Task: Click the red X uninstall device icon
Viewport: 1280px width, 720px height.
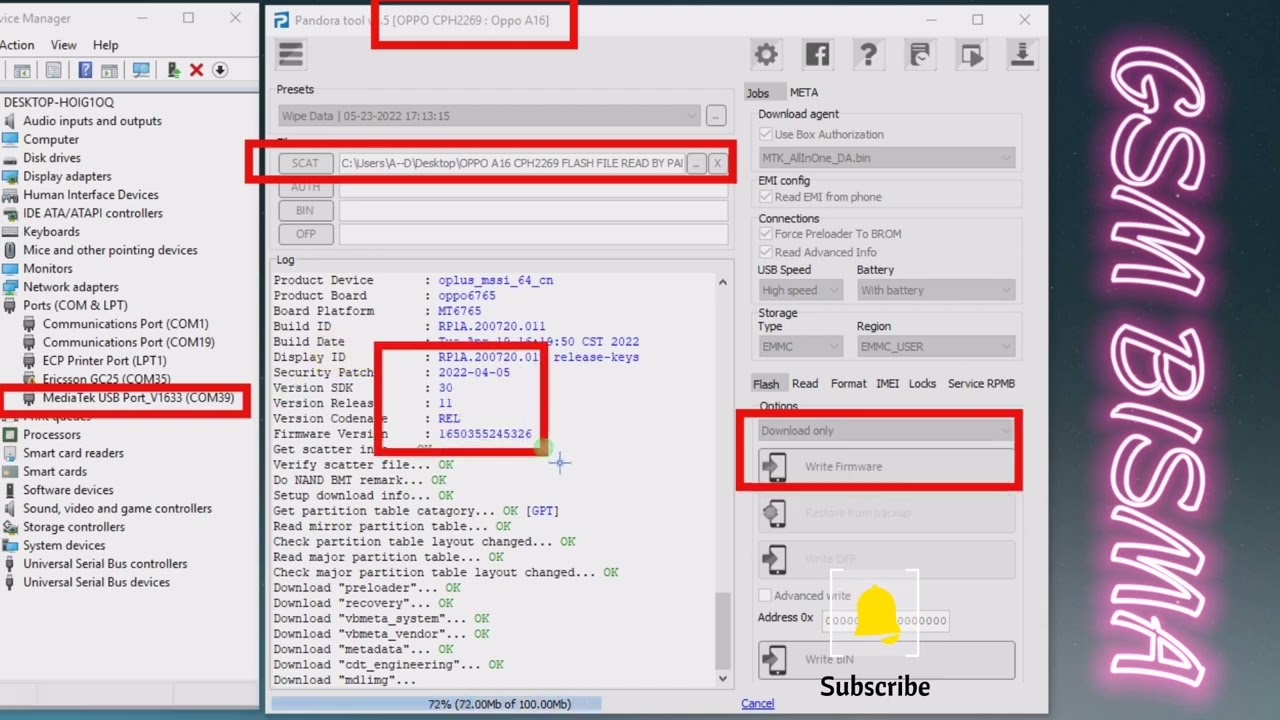Action: point(196,70)
